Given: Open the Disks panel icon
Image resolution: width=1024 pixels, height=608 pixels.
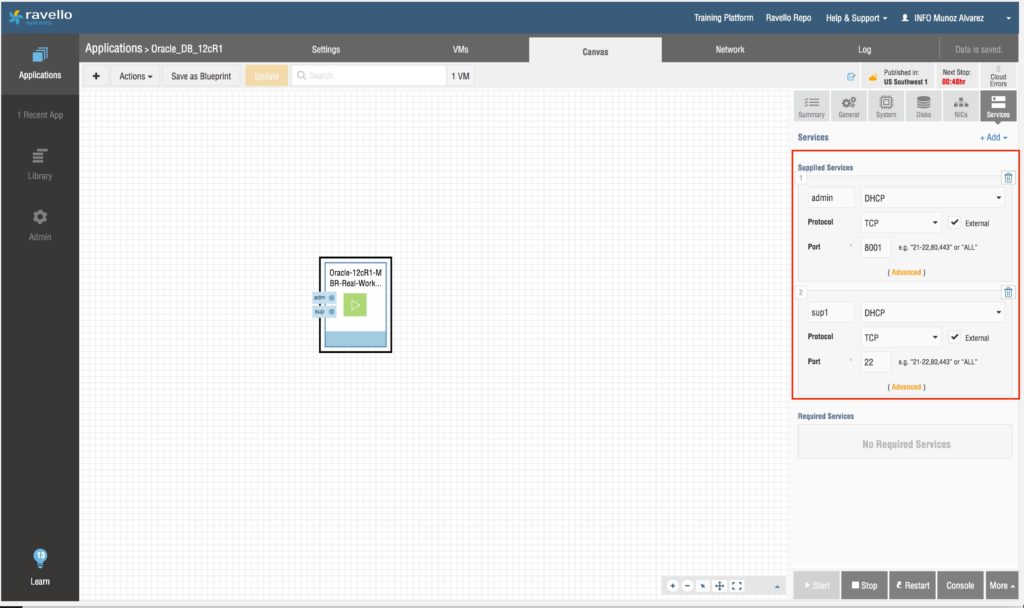Looking at the screenshot, I should (x=922, y=106).
